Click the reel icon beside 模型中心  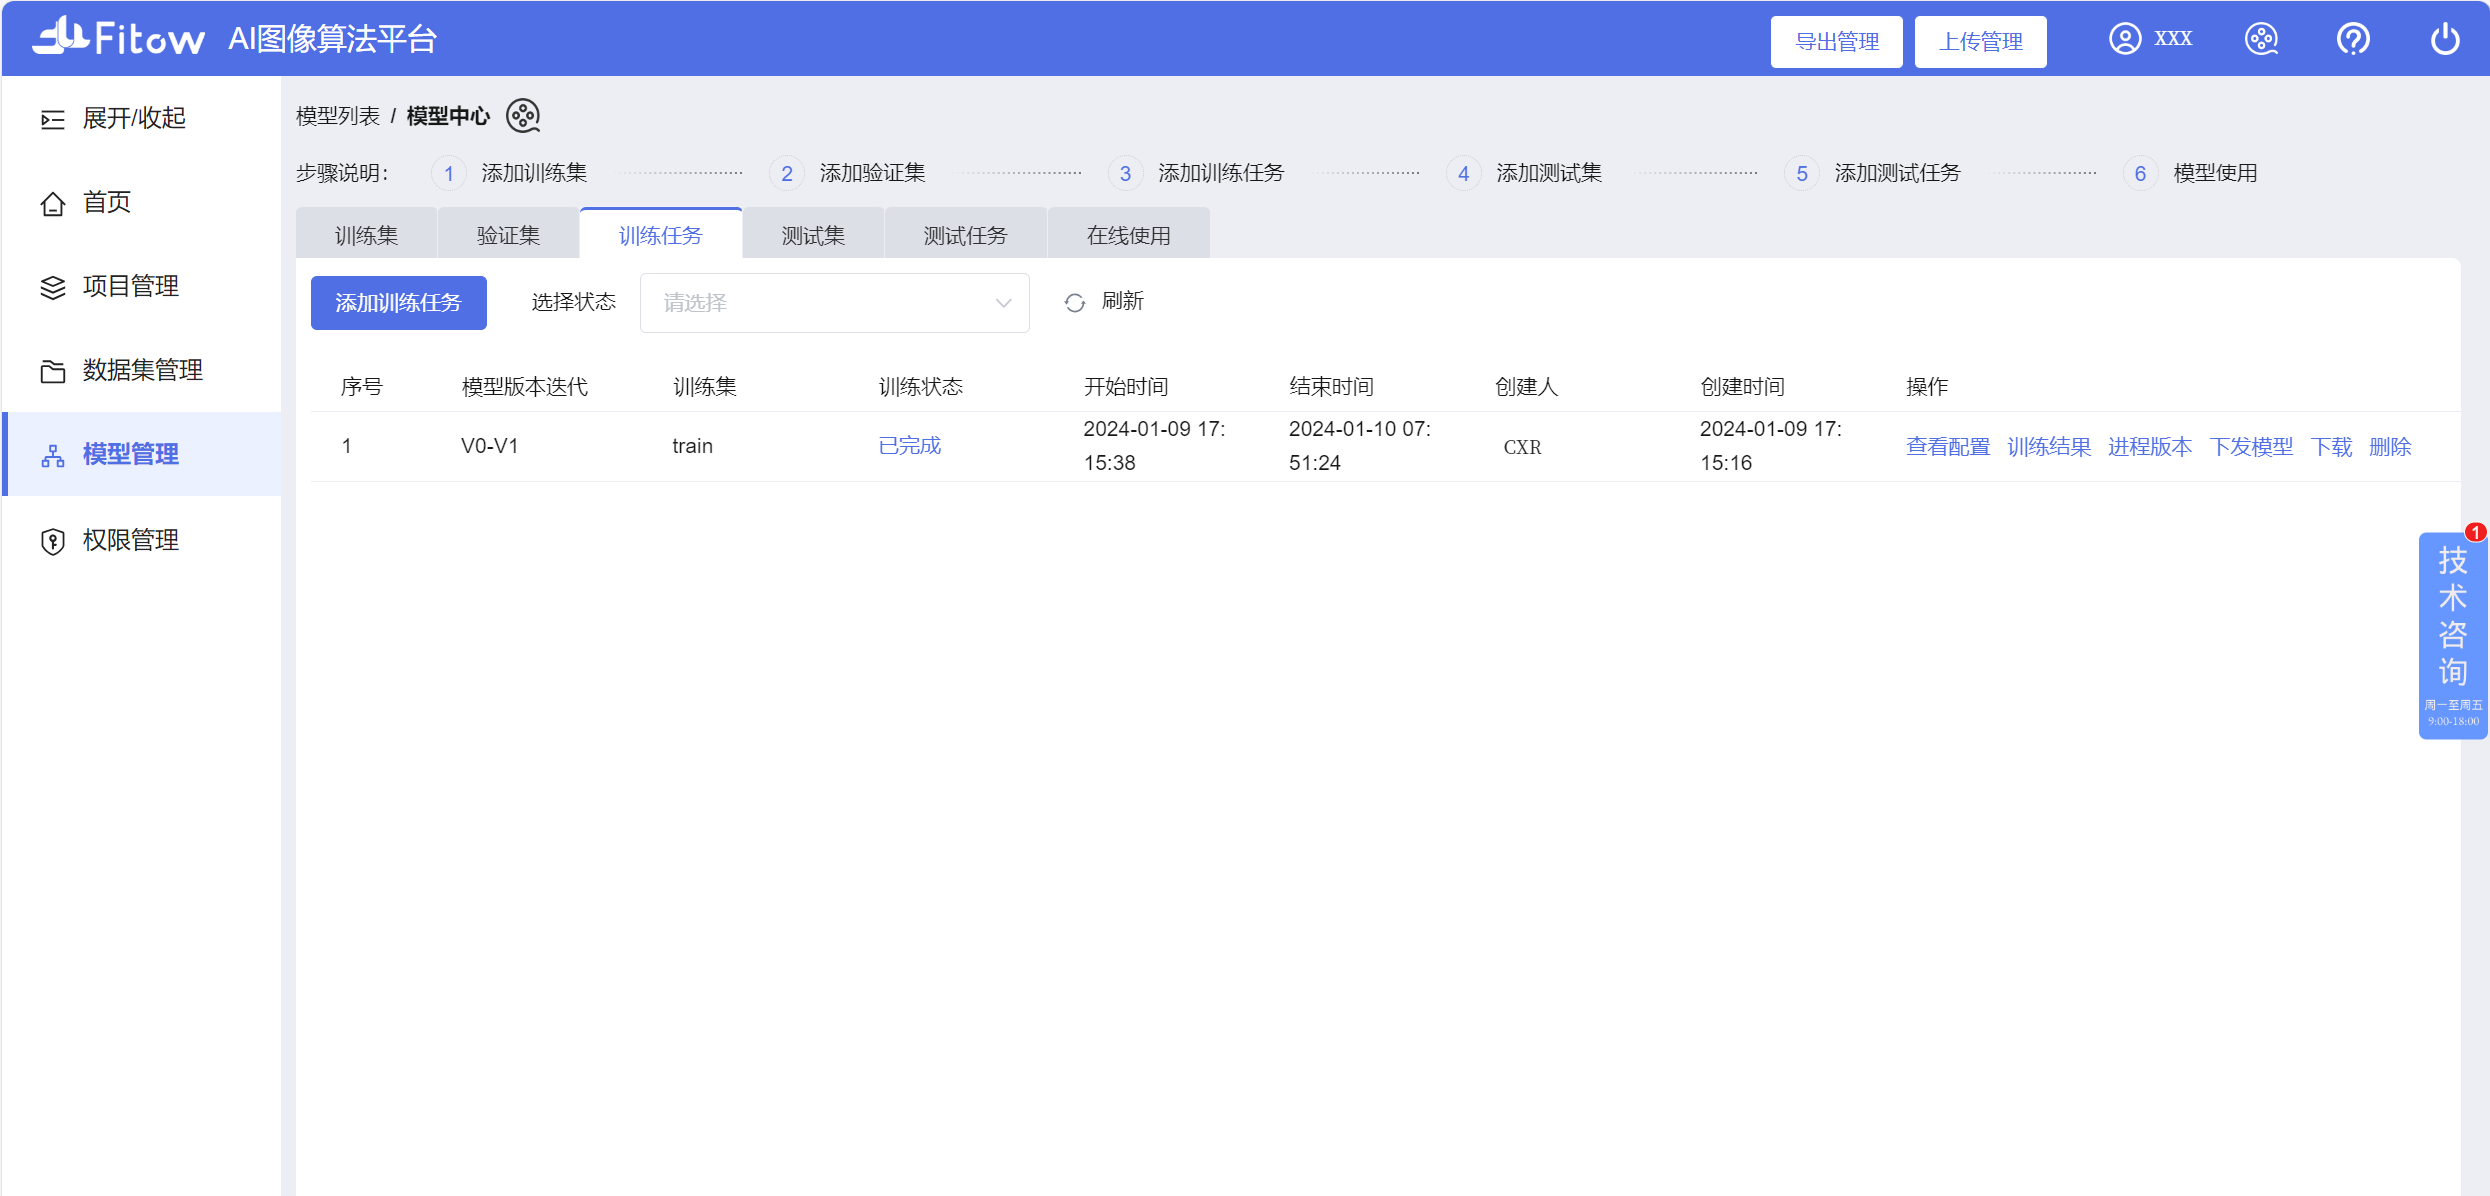[523, 116]
